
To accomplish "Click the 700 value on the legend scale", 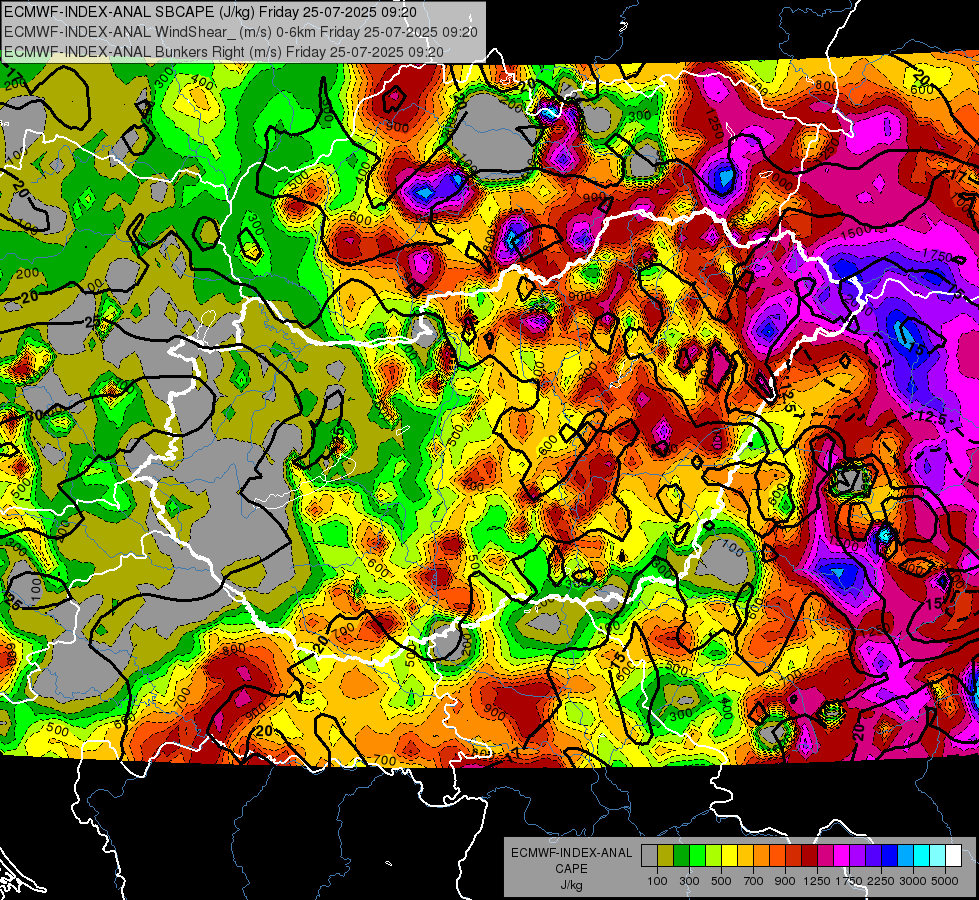I will [754, 881].
